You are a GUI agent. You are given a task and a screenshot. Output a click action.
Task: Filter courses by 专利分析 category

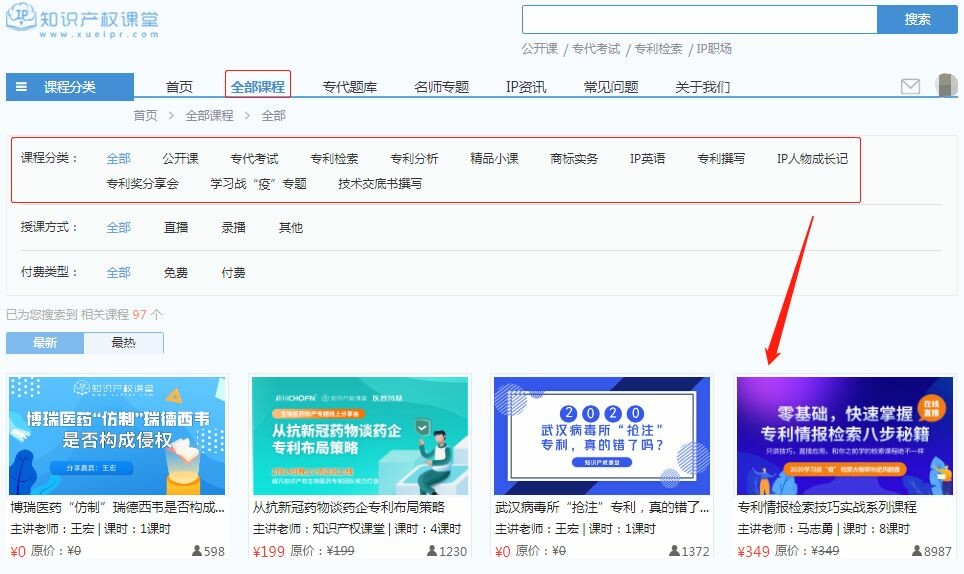click(414, 159)
